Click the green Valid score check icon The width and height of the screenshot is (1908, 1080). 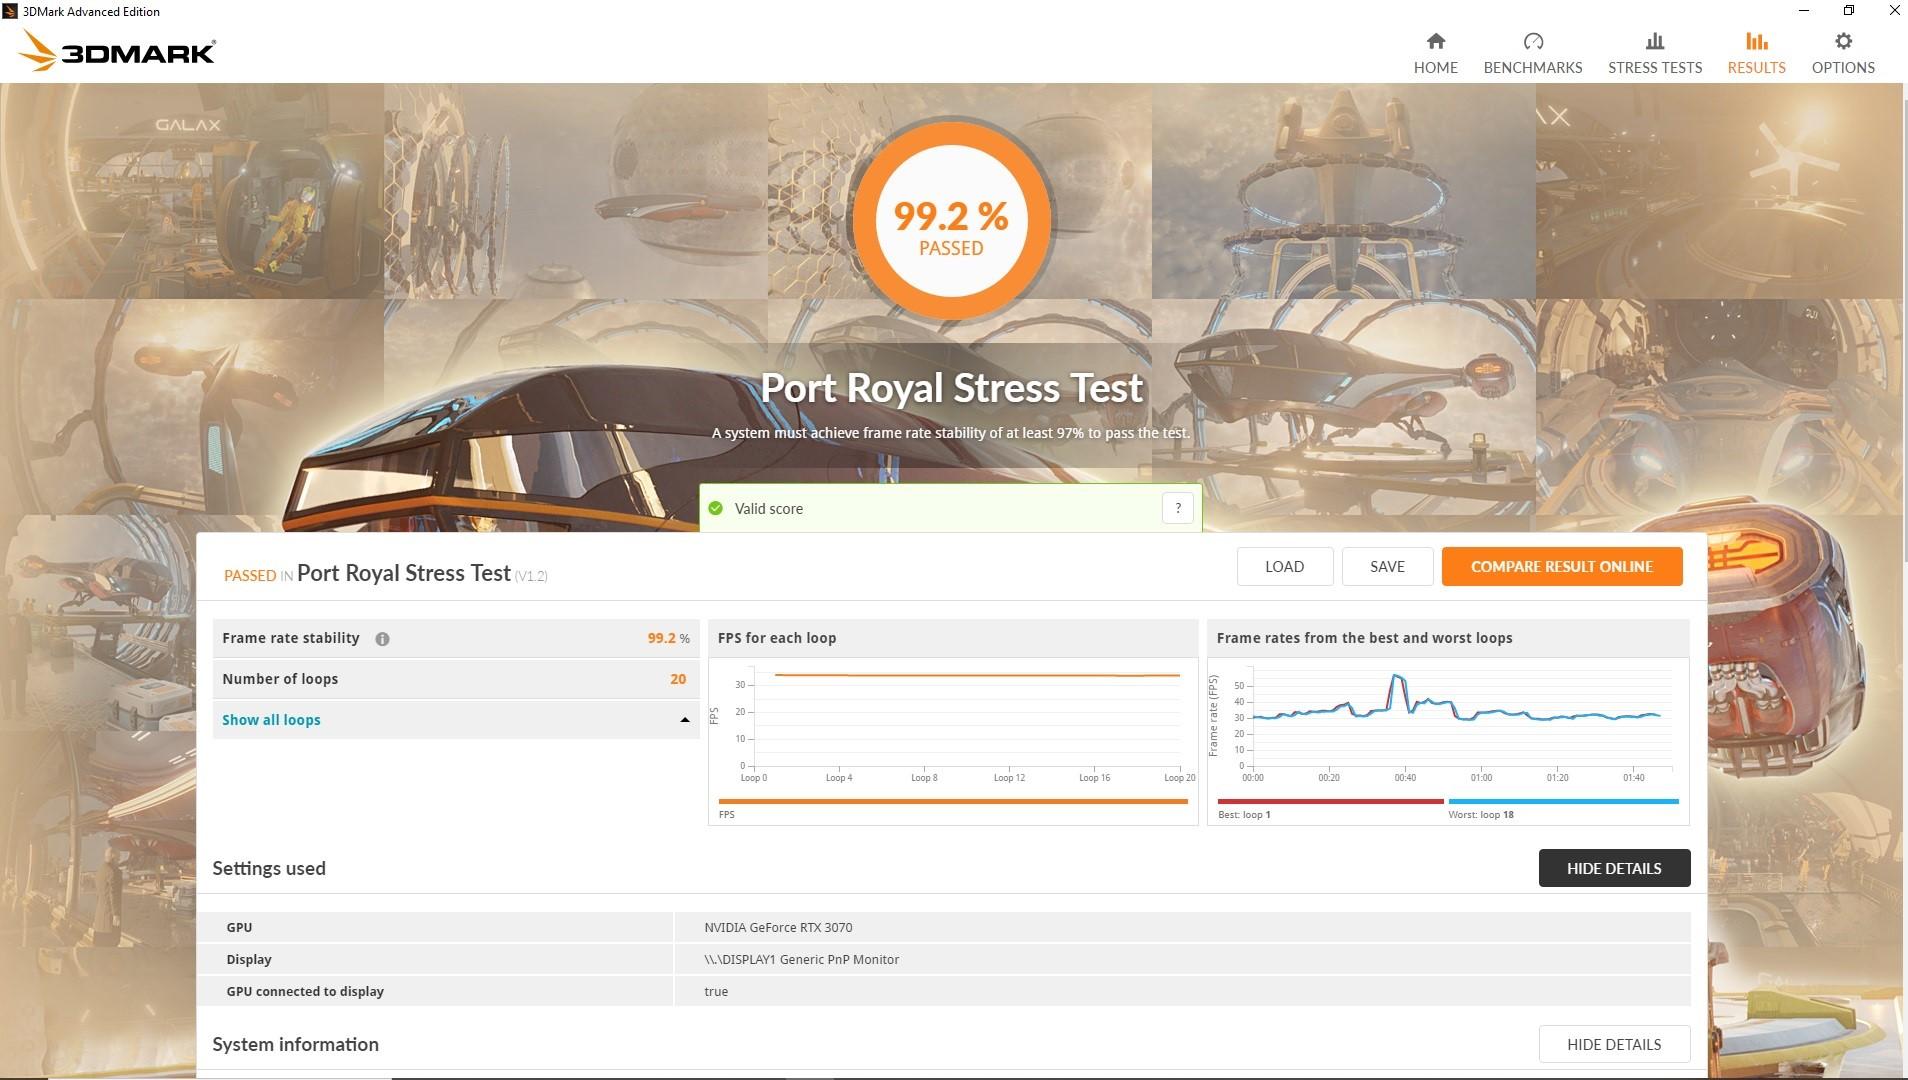click(x=715, y=508)
